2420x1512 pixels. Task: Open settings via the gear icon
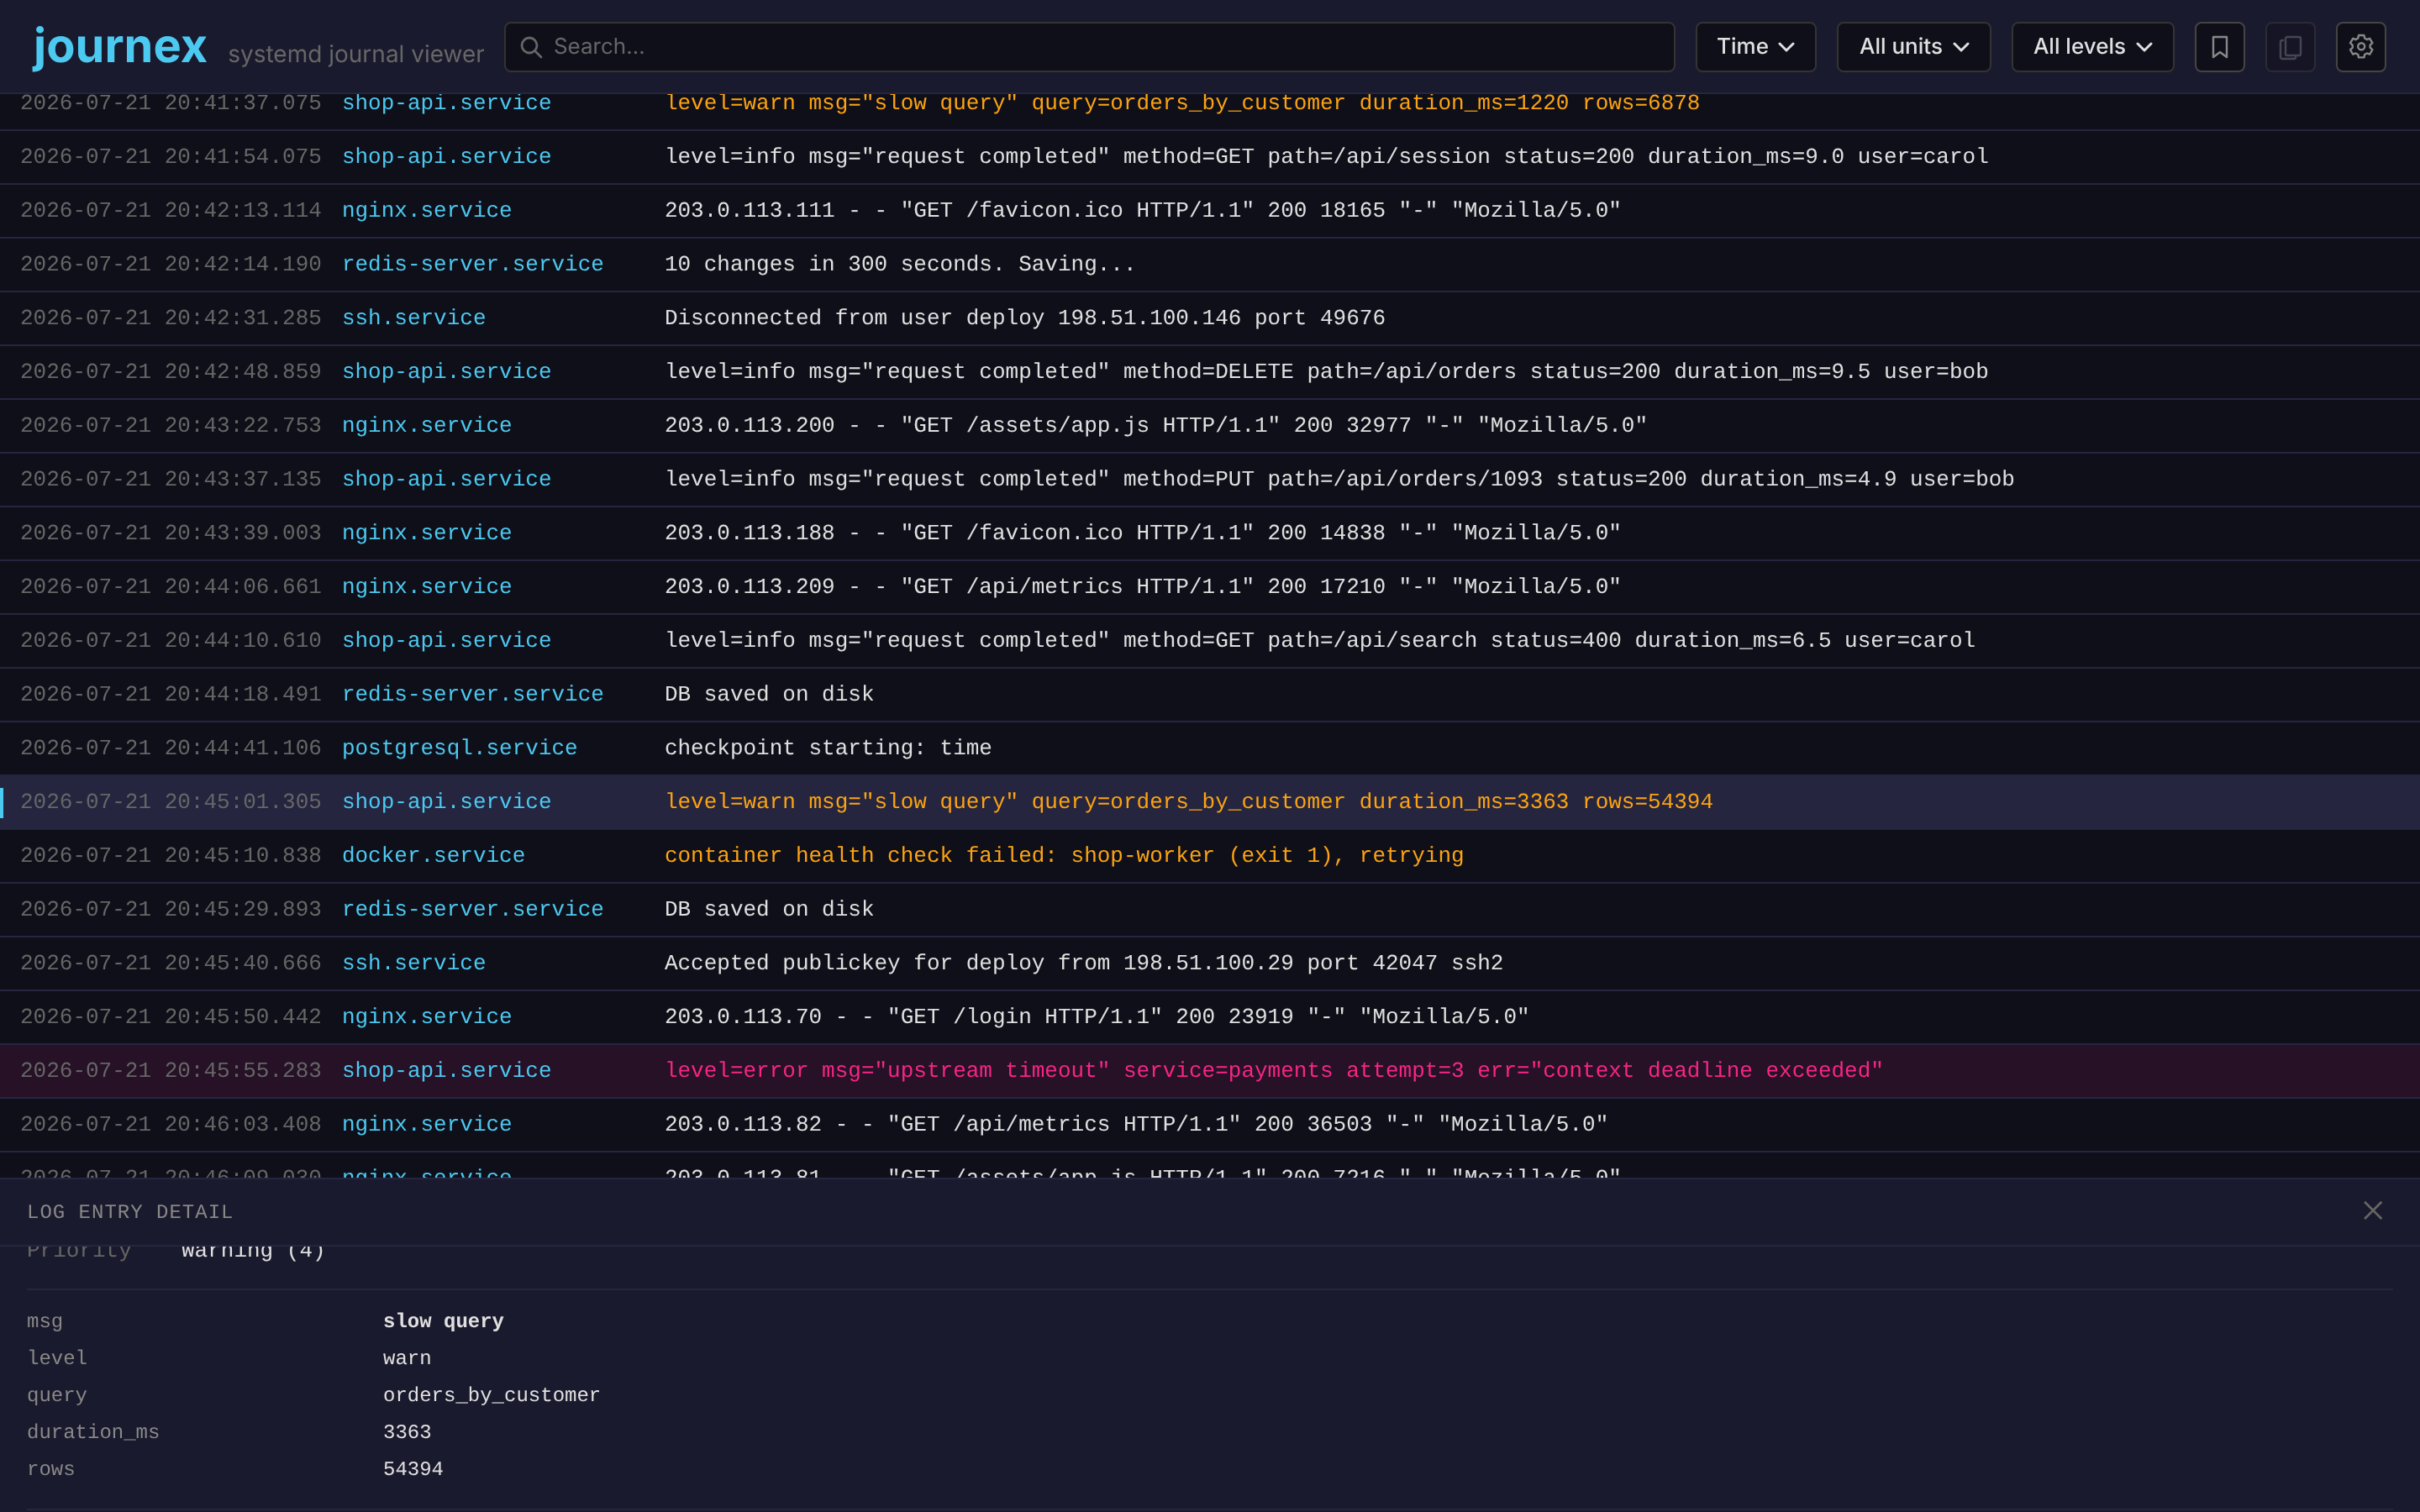pos(2360,47)
